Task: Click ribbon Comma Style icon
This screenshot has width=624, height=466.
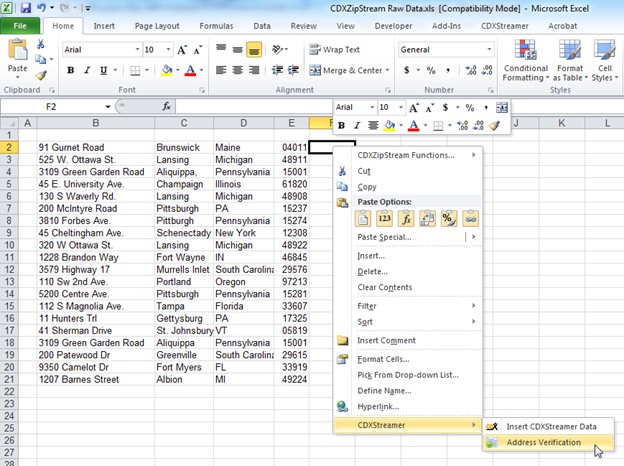Action: coord(448,70)
